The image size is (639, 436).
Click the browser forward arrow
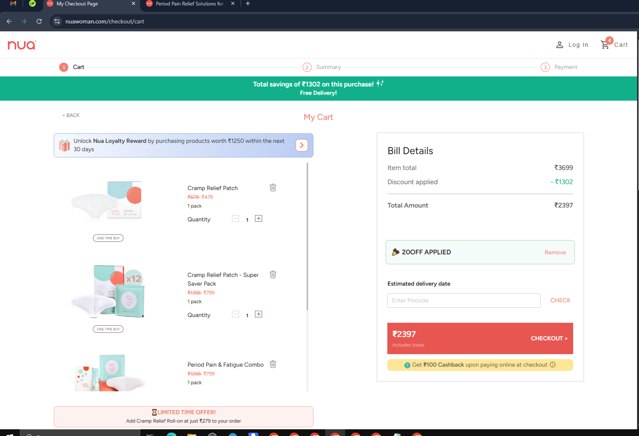(24, 21)
